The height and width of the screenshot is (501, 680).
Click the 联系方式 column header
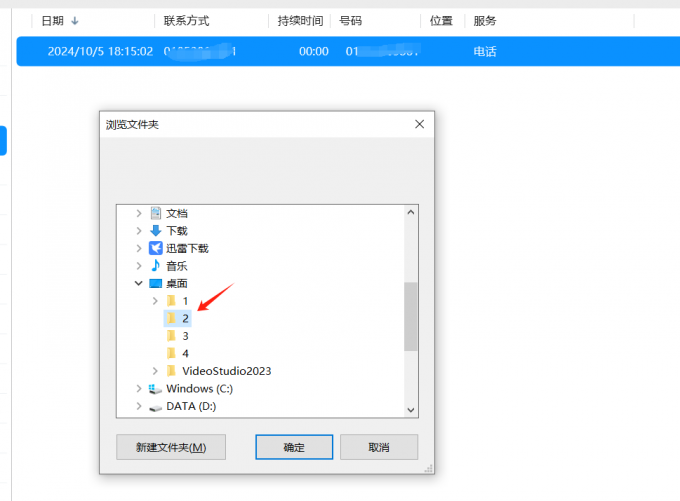(x=186, y=20)
